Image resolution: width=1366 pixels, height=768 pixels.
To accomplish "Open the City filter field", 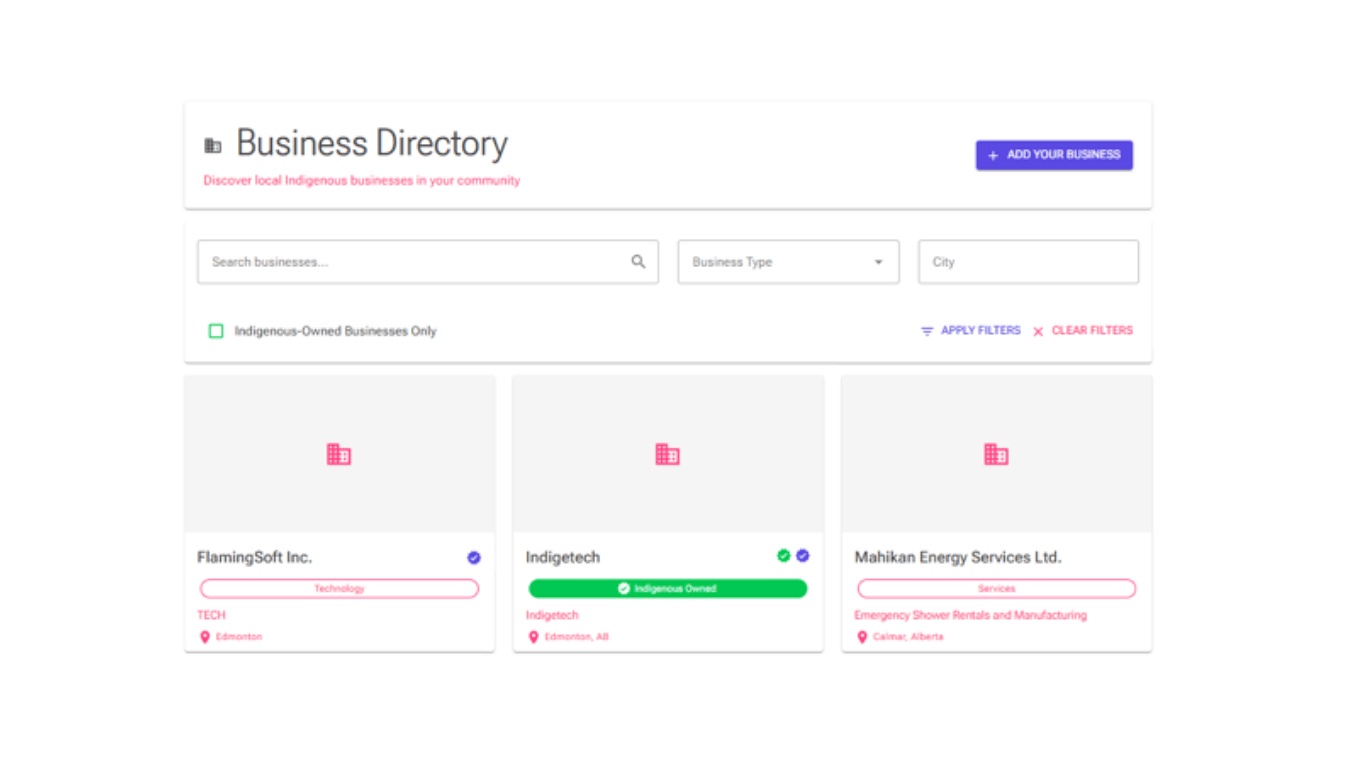I will click(x=1028, y=261).
